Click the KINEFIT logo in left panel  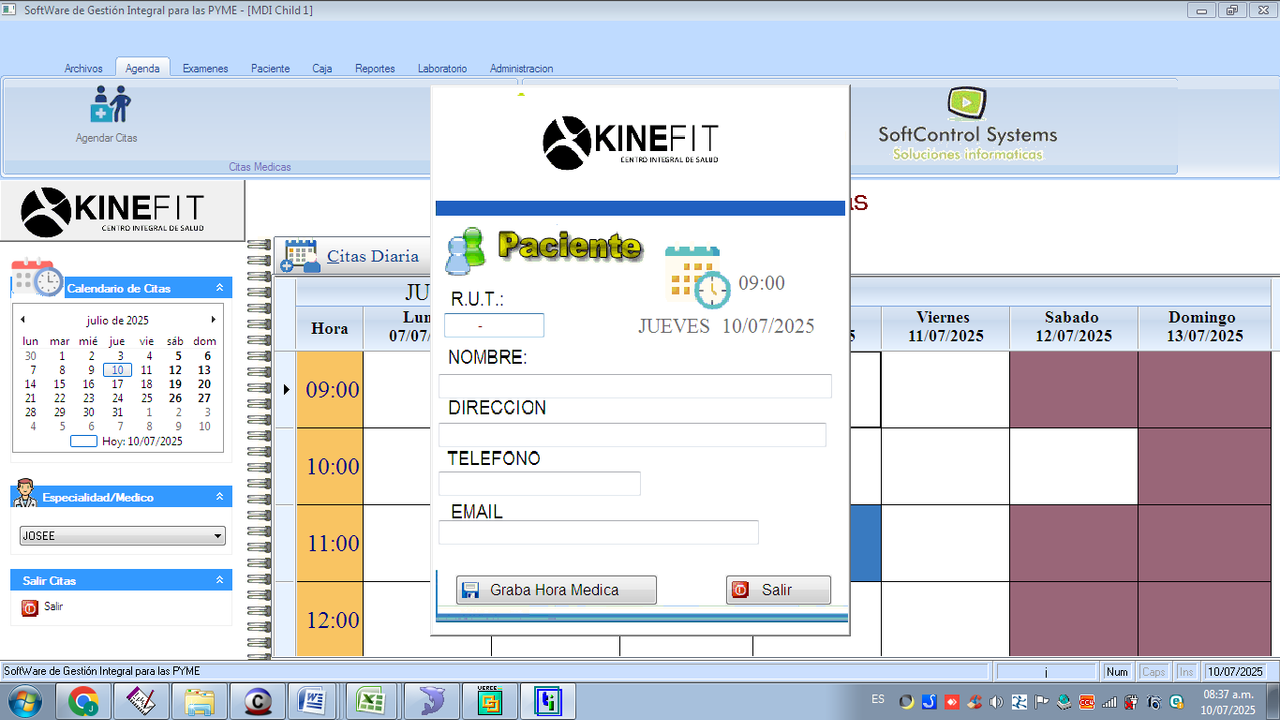(113, 211)
